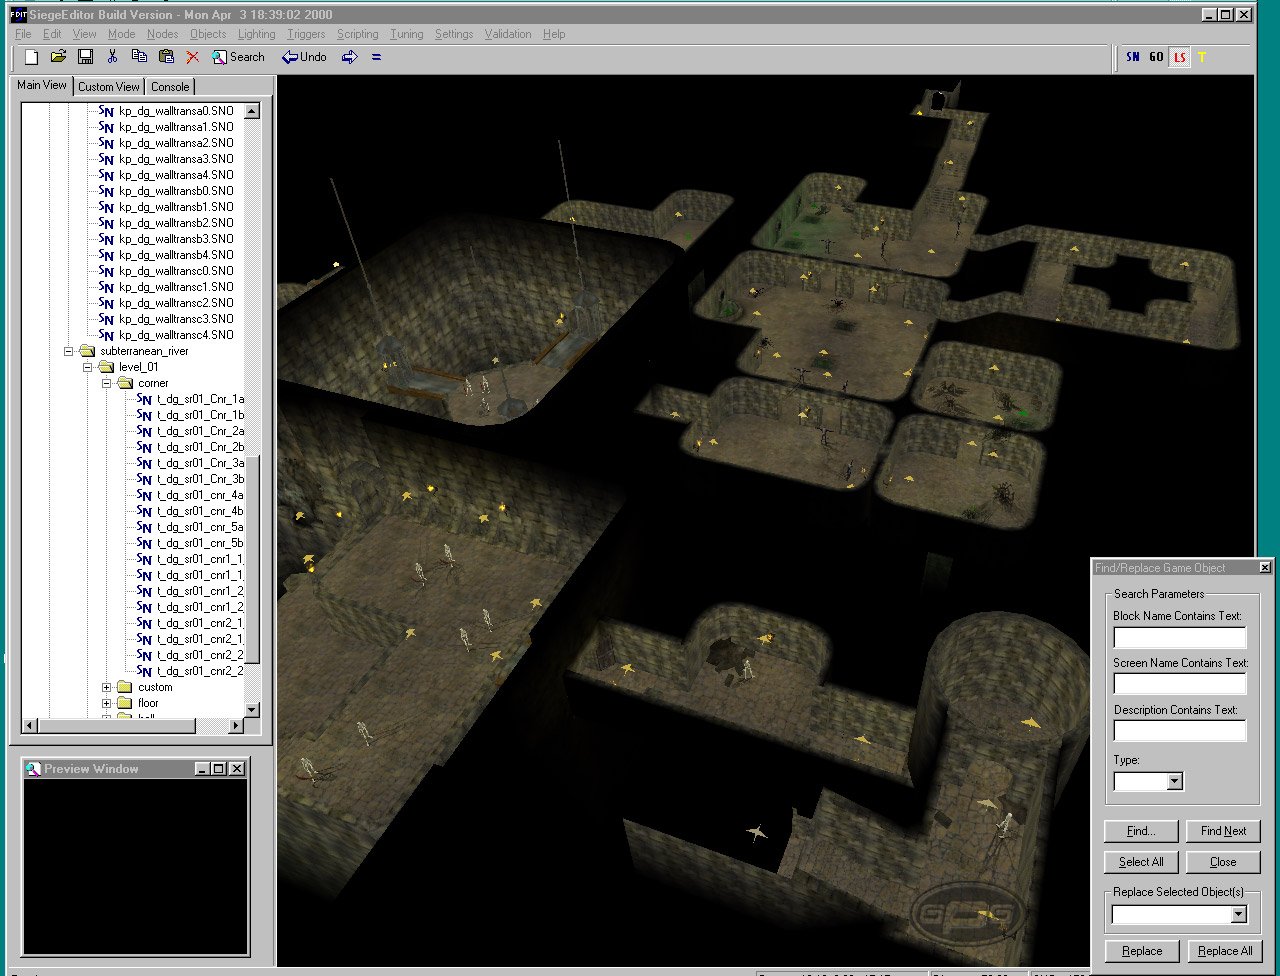
Task: Click the Search toolbar button
Action: [x=238, y=57]
